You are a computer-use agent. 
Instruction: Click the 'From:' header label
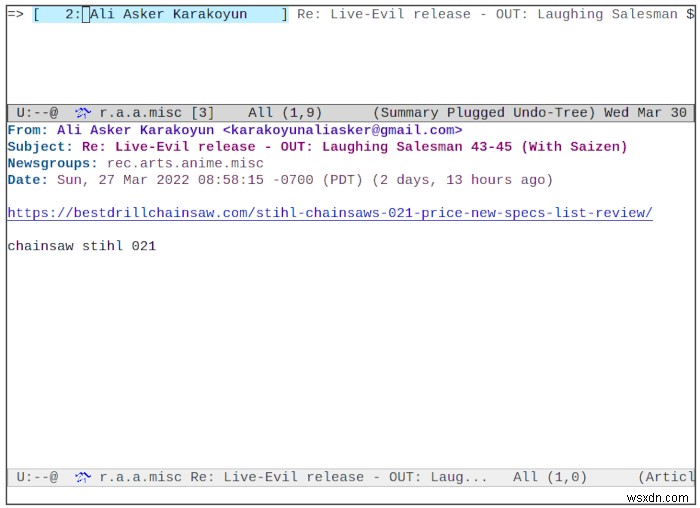point(27,130)
